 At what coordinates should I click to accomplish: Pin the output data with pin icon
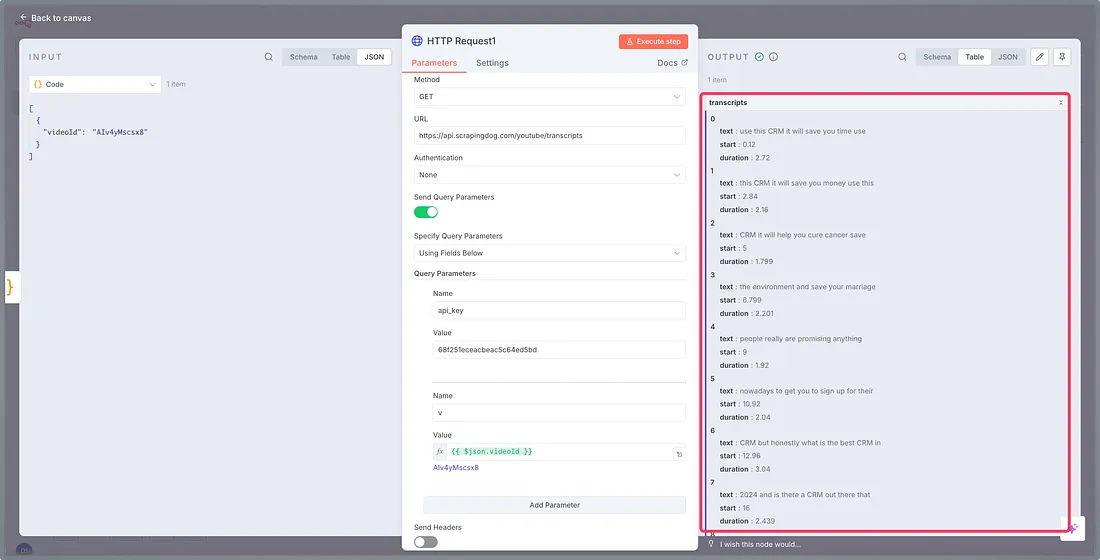1062,57
